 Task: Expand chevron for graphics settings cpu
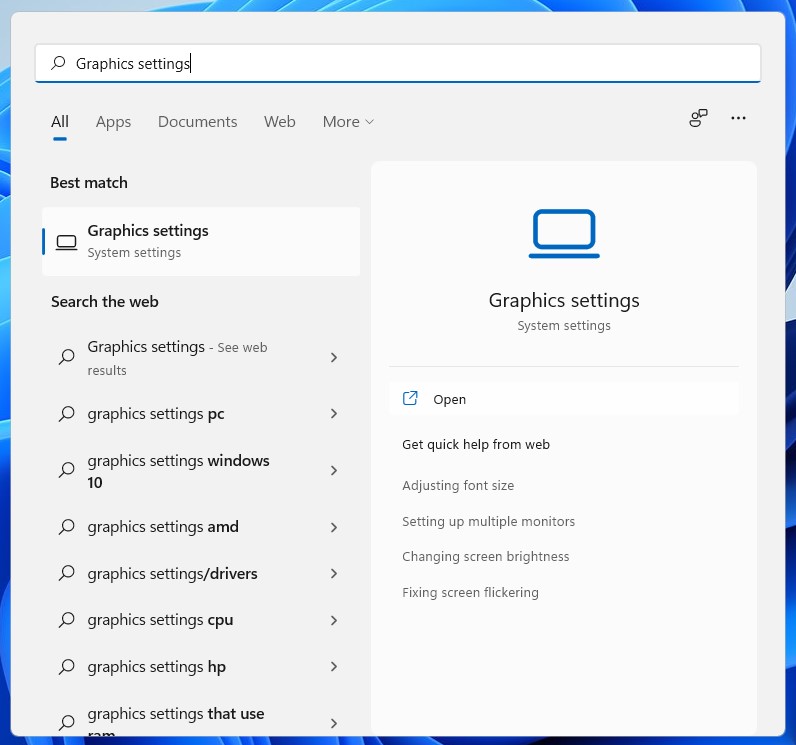coord(334,620)
